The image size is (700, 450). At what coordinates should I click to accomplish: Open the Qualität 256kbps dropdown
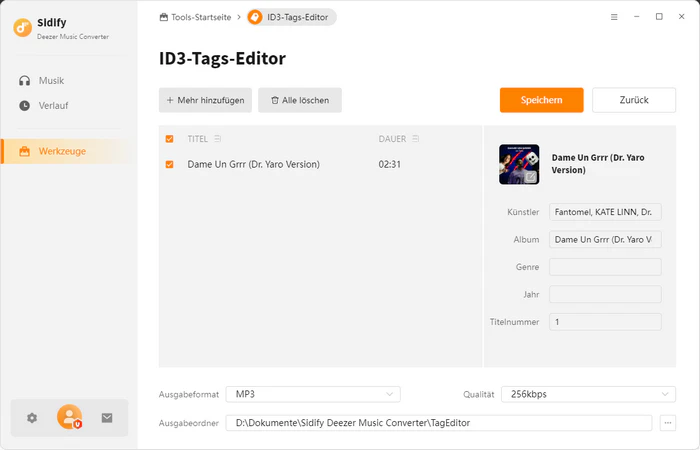pyautogui.click(x=588, y=394)
